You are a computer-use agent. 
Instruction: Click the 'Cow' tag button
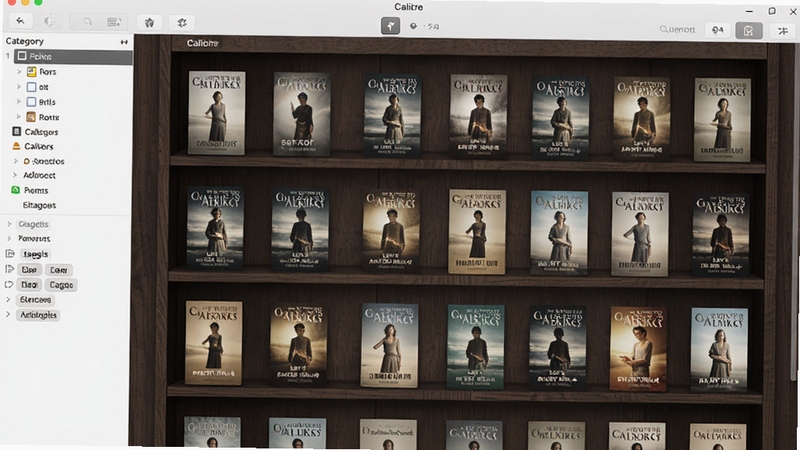[x=59, y=270]
